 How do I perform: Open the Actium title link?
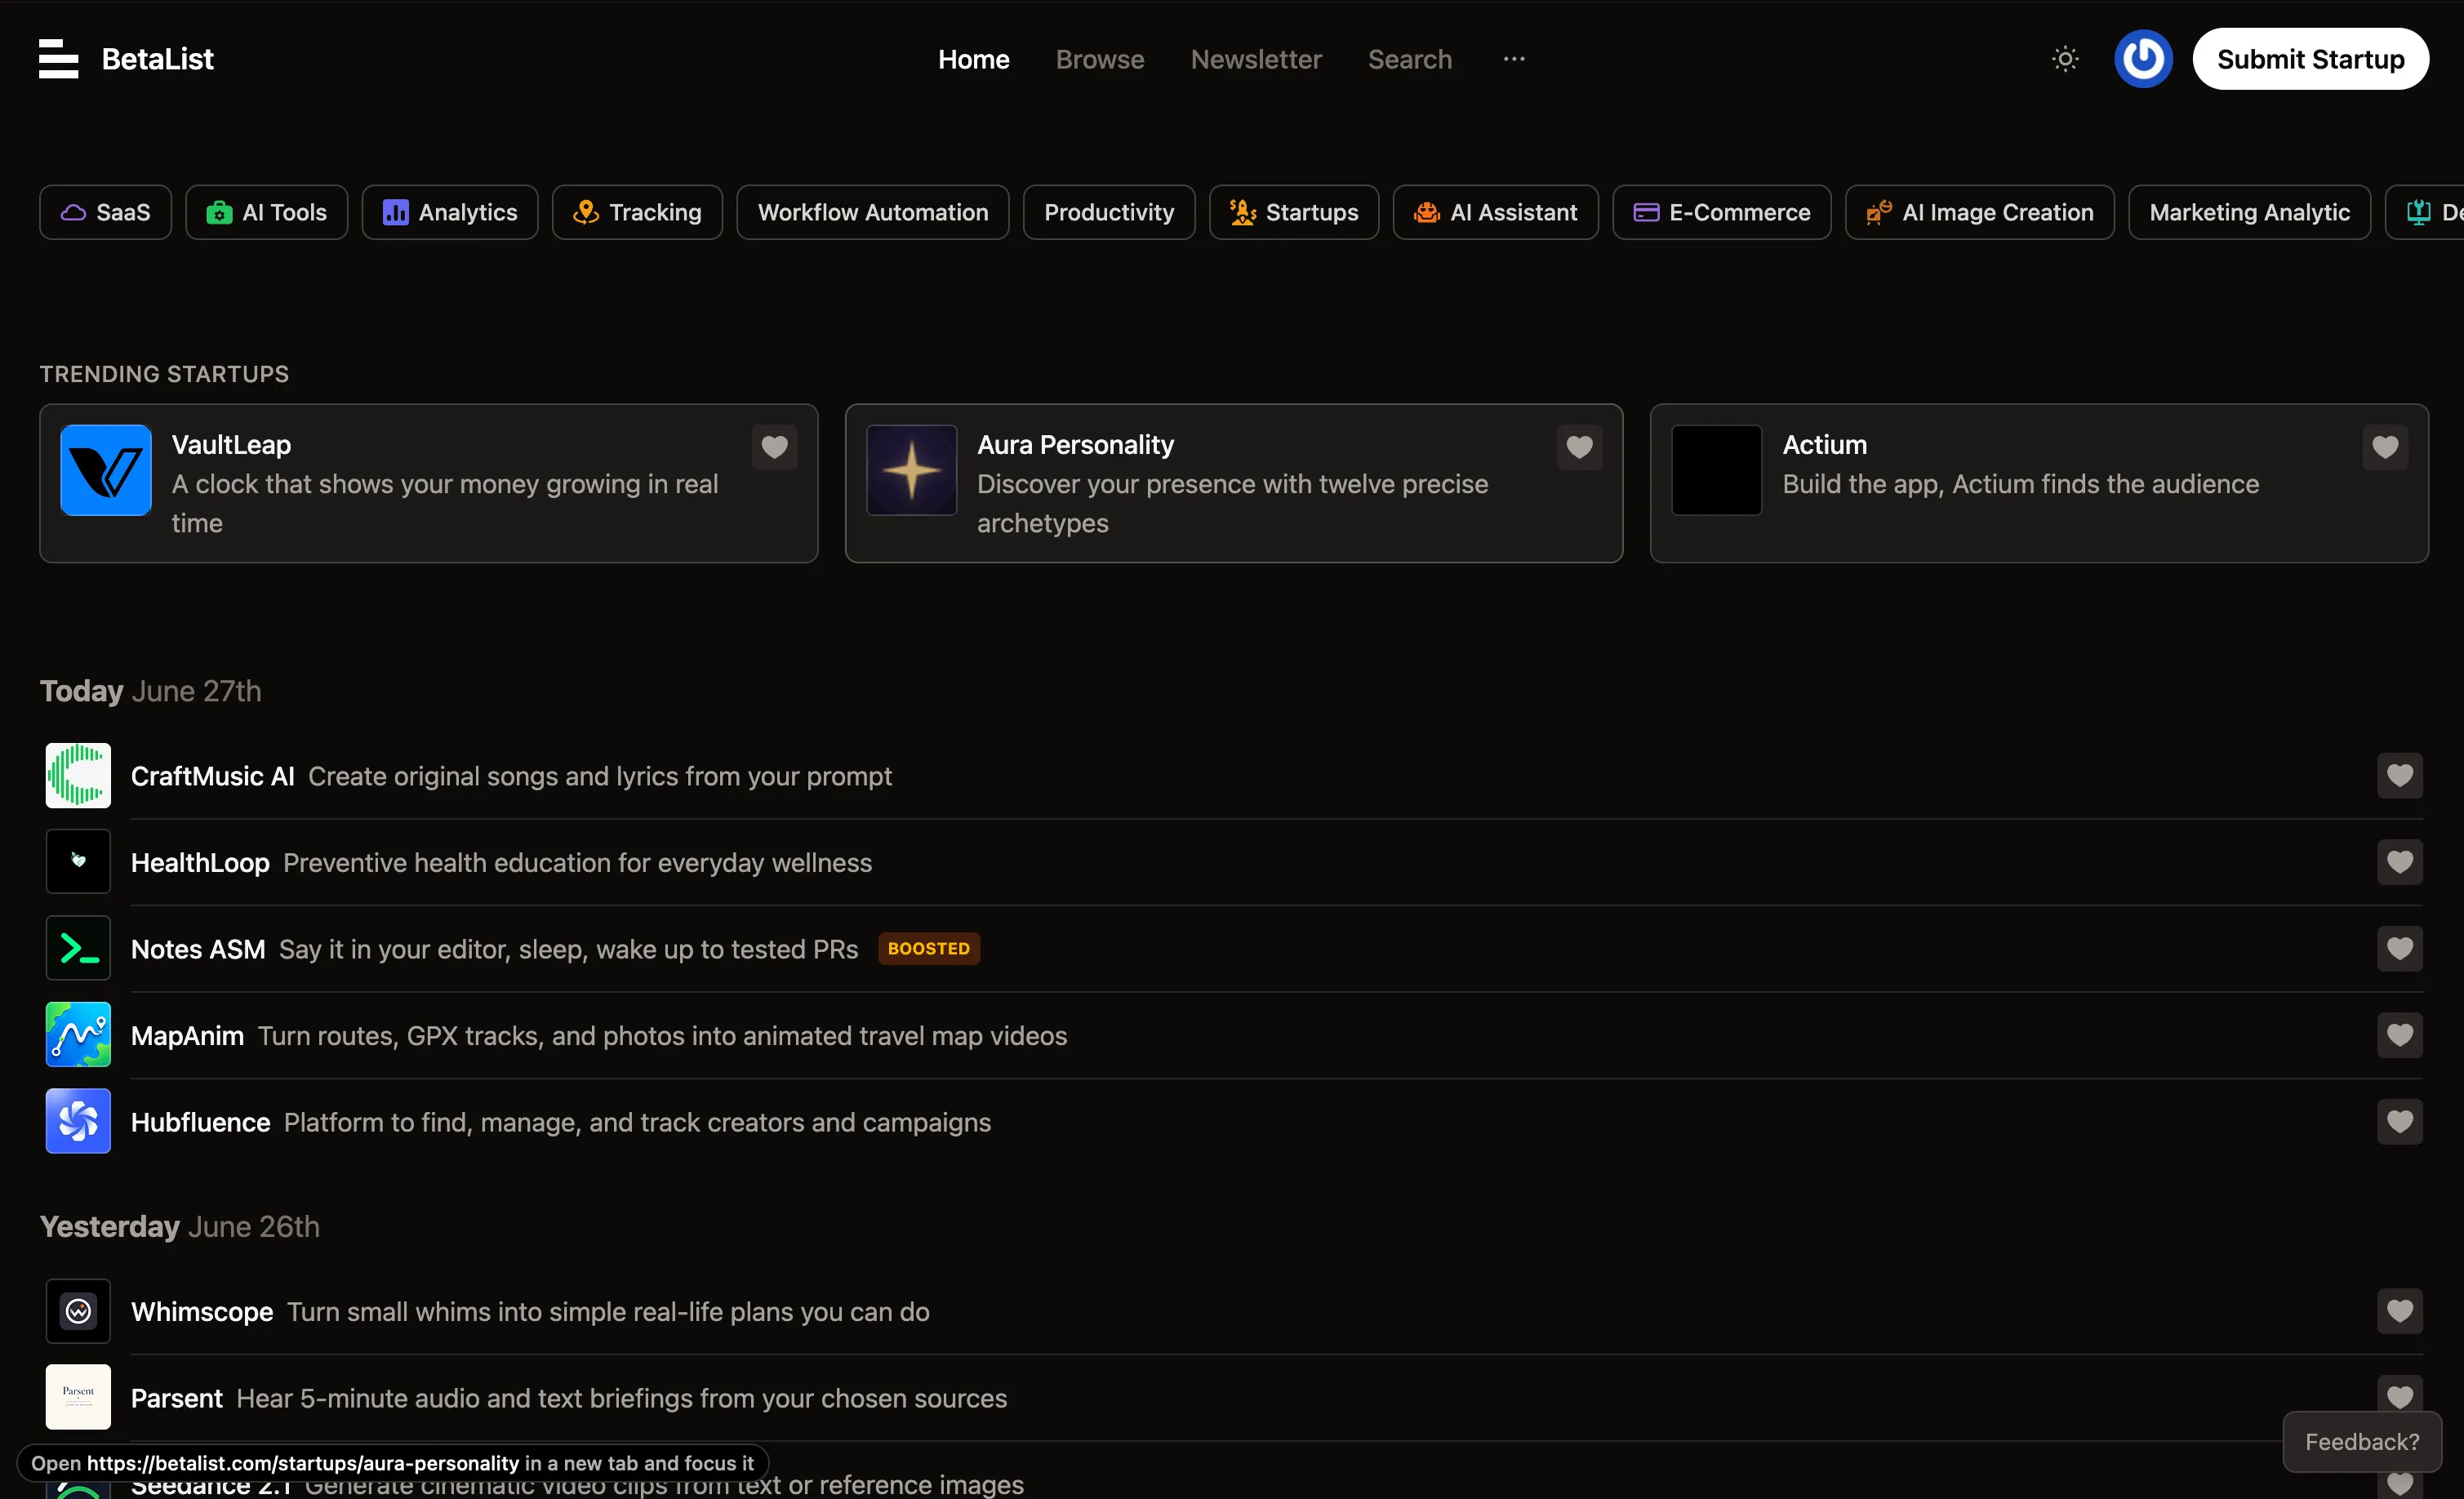1825,444
